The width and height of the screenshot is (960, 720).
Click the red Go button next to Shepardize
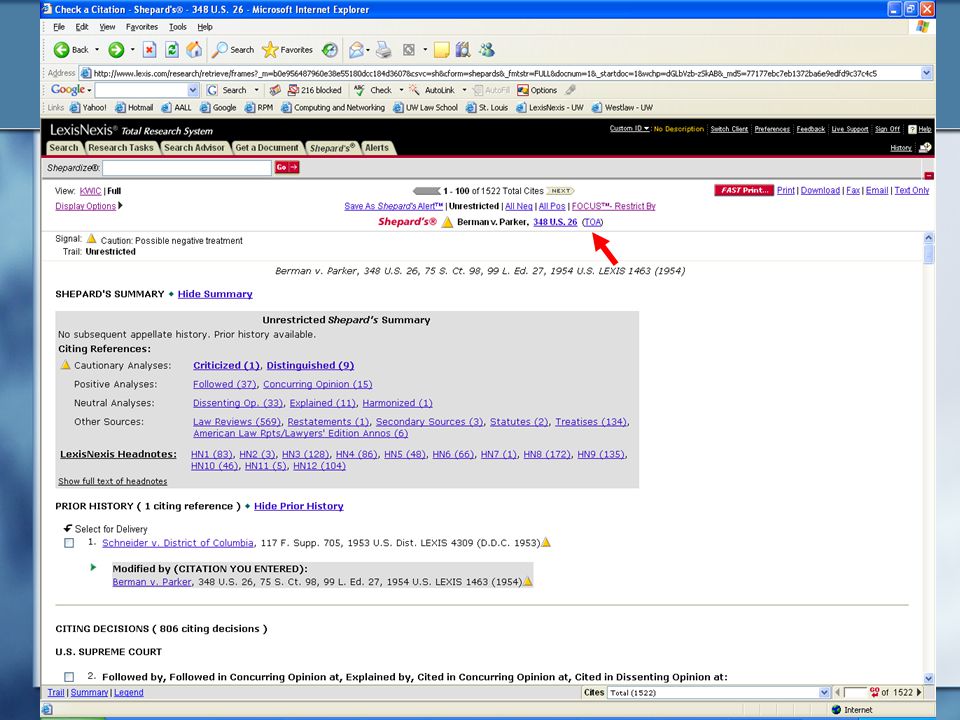[287, 167]
